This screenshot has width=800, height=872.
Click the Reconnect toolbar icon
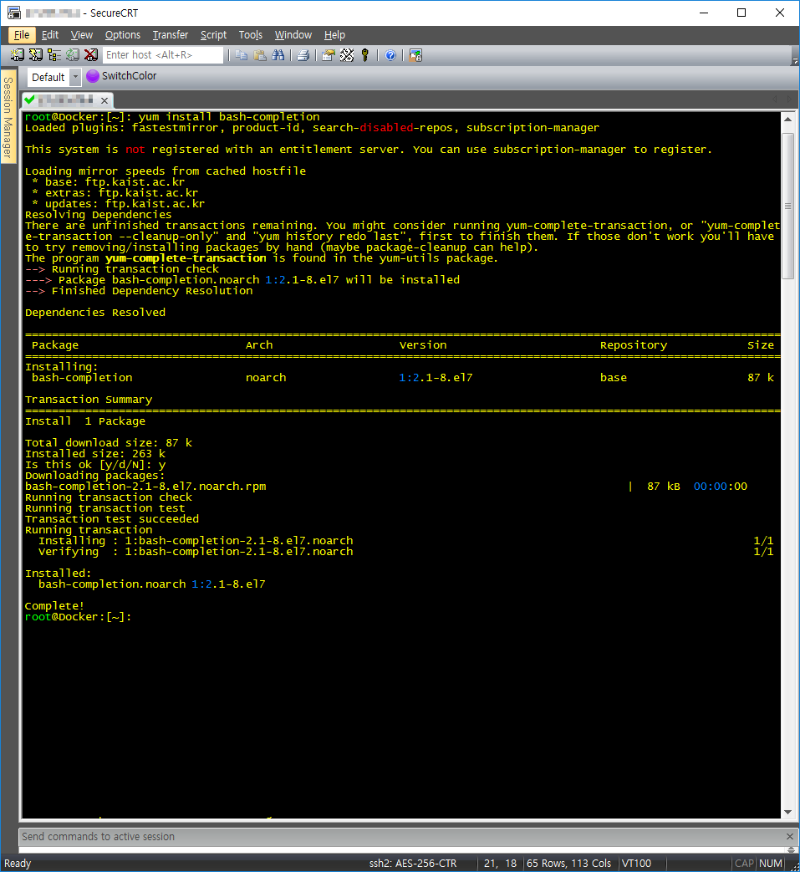coord(72,54)
